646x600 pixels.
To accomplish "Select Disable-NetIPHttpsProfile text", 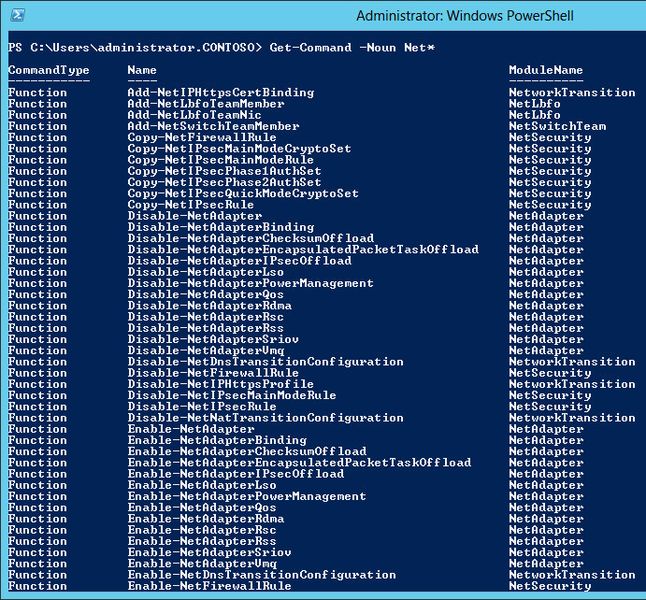I will [x=221, y=384].
